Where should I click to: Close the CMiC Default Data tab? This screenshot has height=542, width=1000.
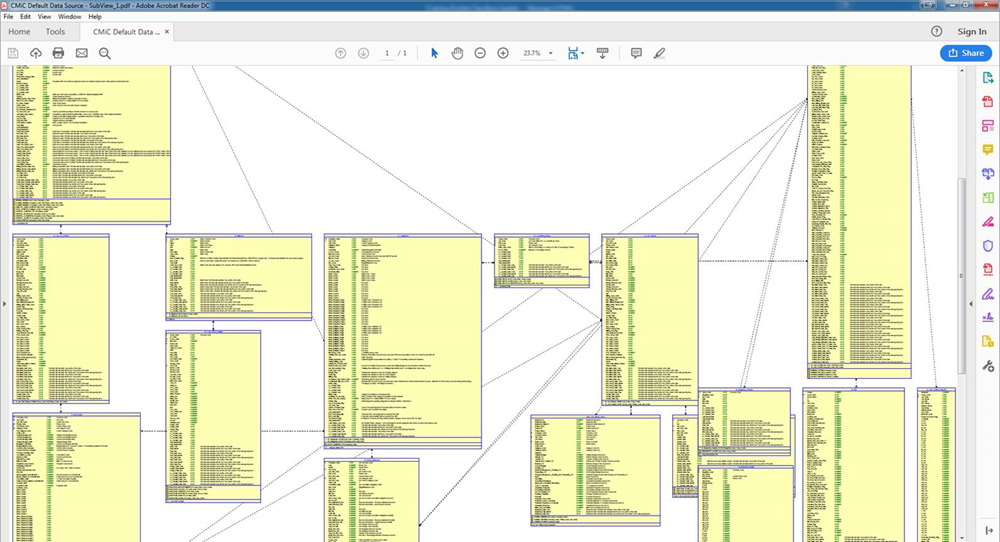[167, 32]
